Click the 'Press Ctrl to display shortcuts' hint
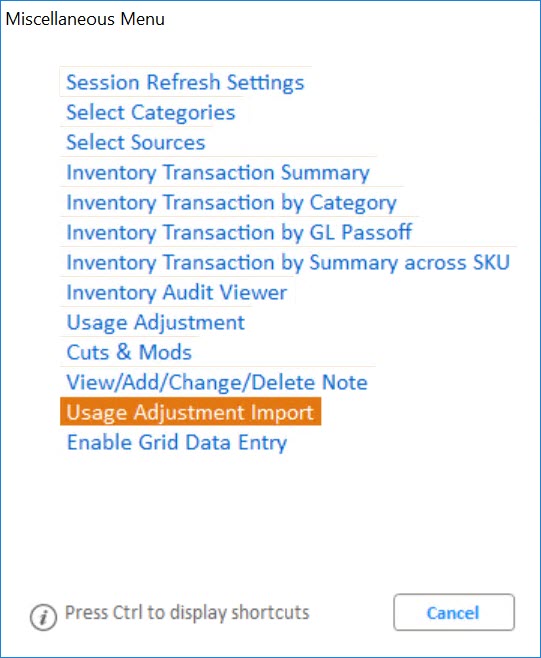Viewport: 541px width, 658px height. coord(187,613)
